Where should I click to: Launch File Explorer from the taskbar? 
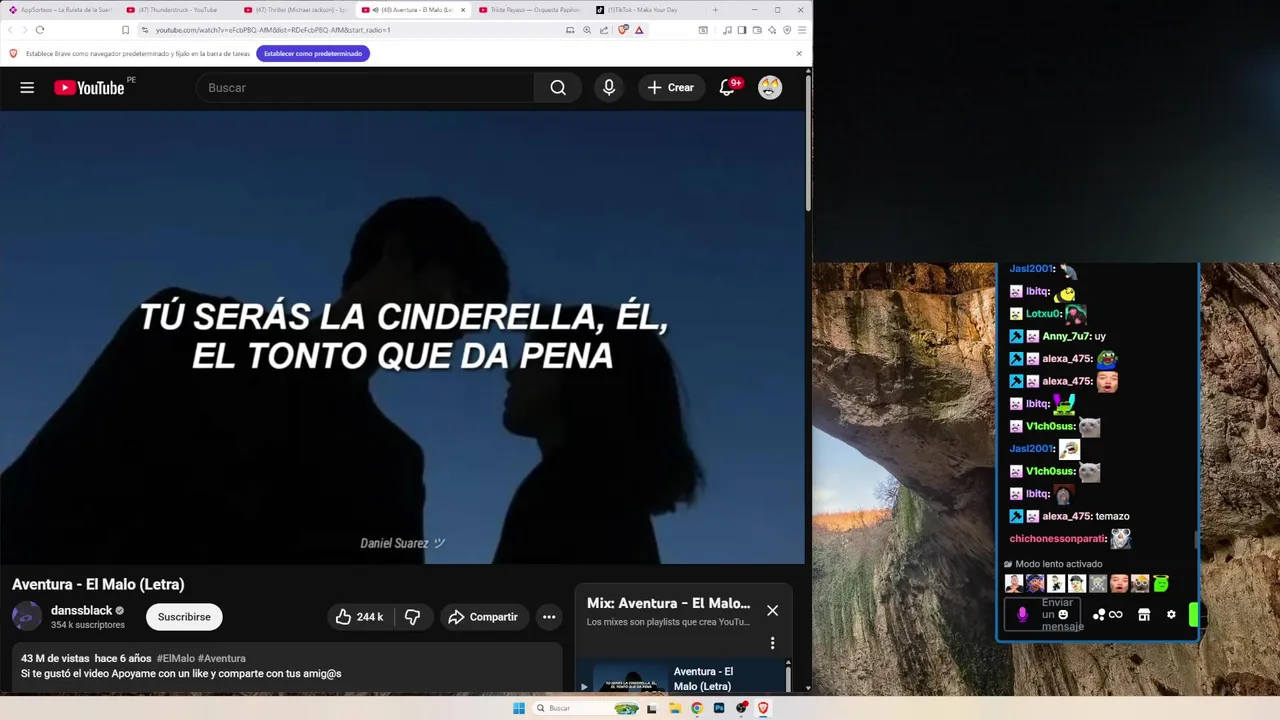pyautogui.click(x=675, y=708)
